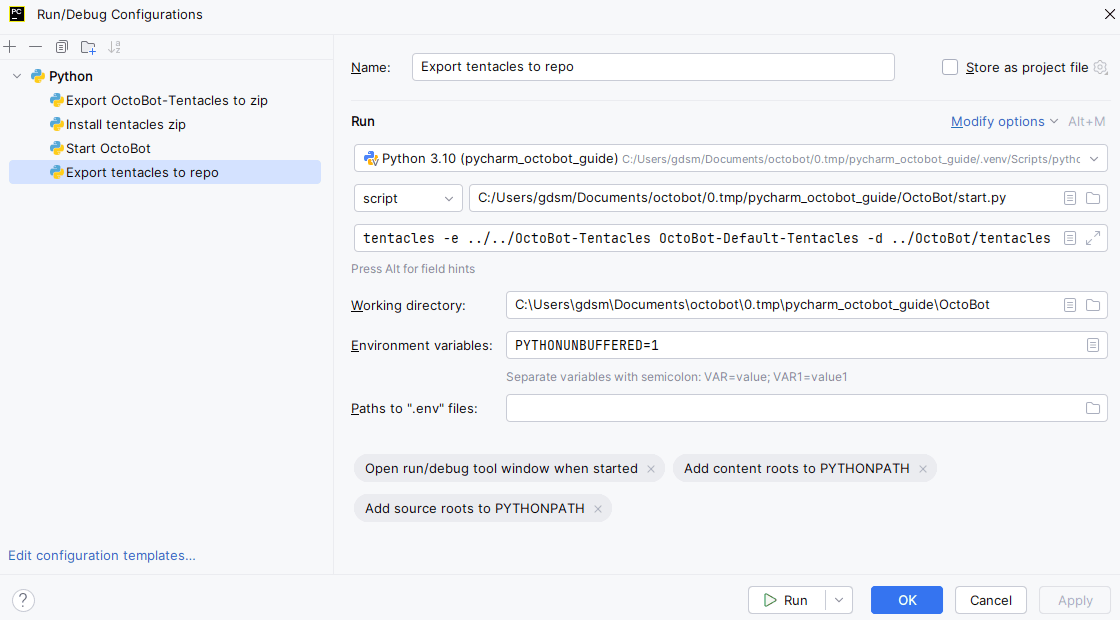Open the script/module type dropdown
Image resolution: width=1120 pixels, height=620 pixels.
(408, 199)
